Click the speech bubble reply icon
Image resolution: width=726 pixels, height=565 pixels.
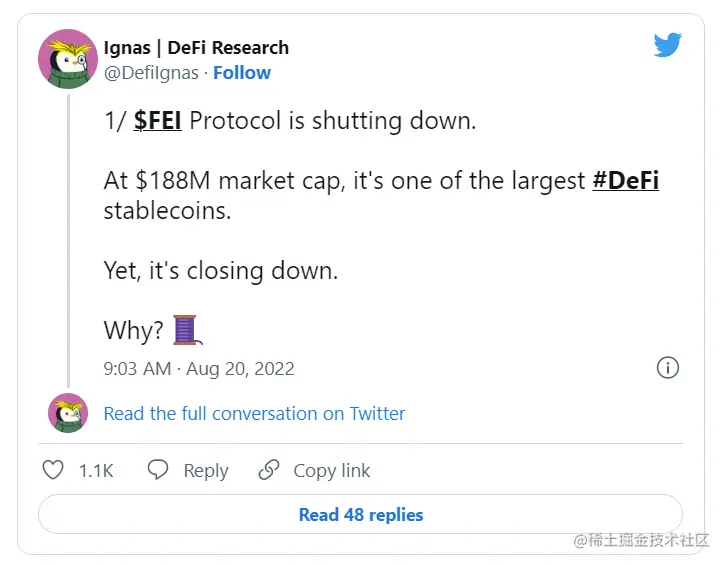pos(158,471)
